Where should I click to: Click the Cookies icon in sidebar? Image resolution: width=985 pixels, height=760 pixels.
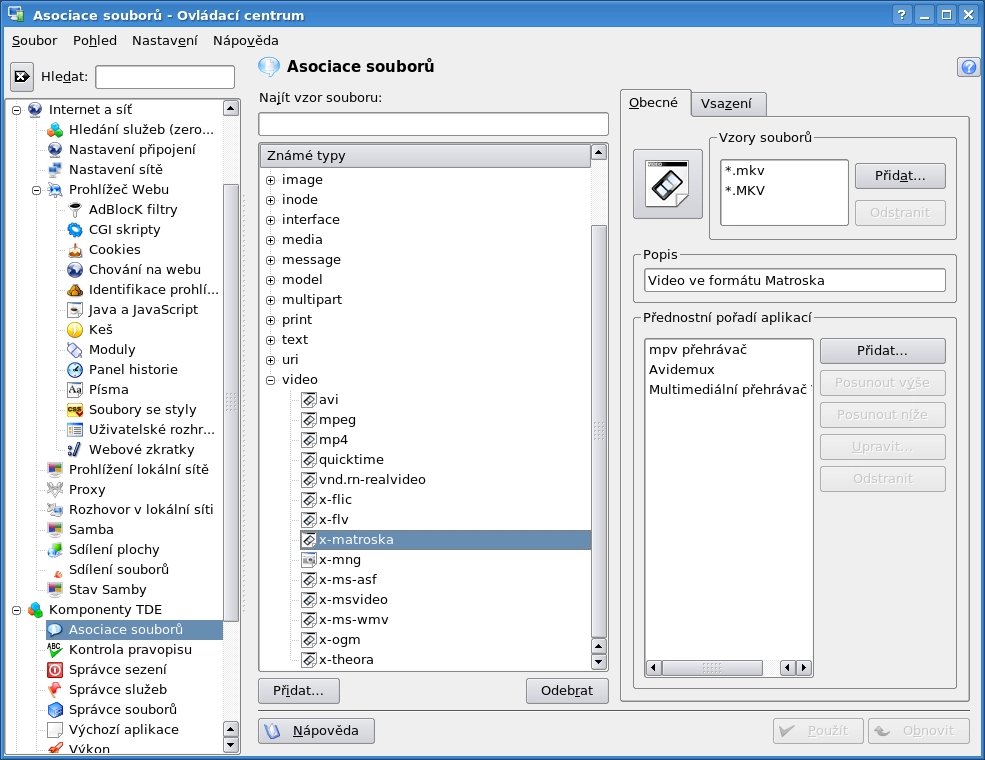pos(75,249)
